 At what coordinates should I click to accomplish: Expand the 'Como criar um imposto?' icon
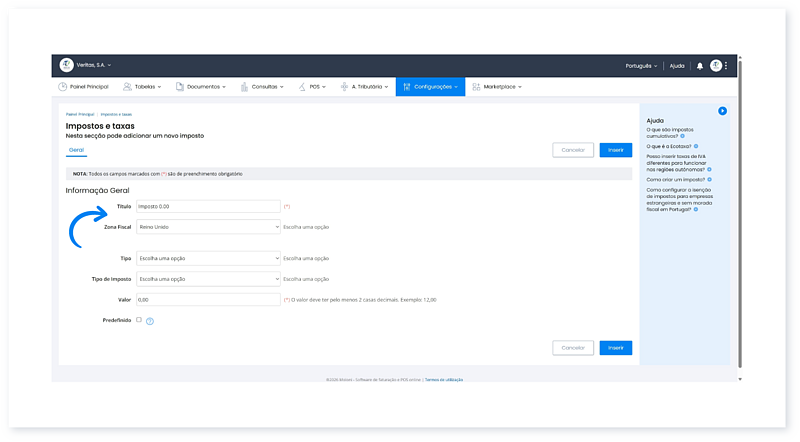[701, 179]
